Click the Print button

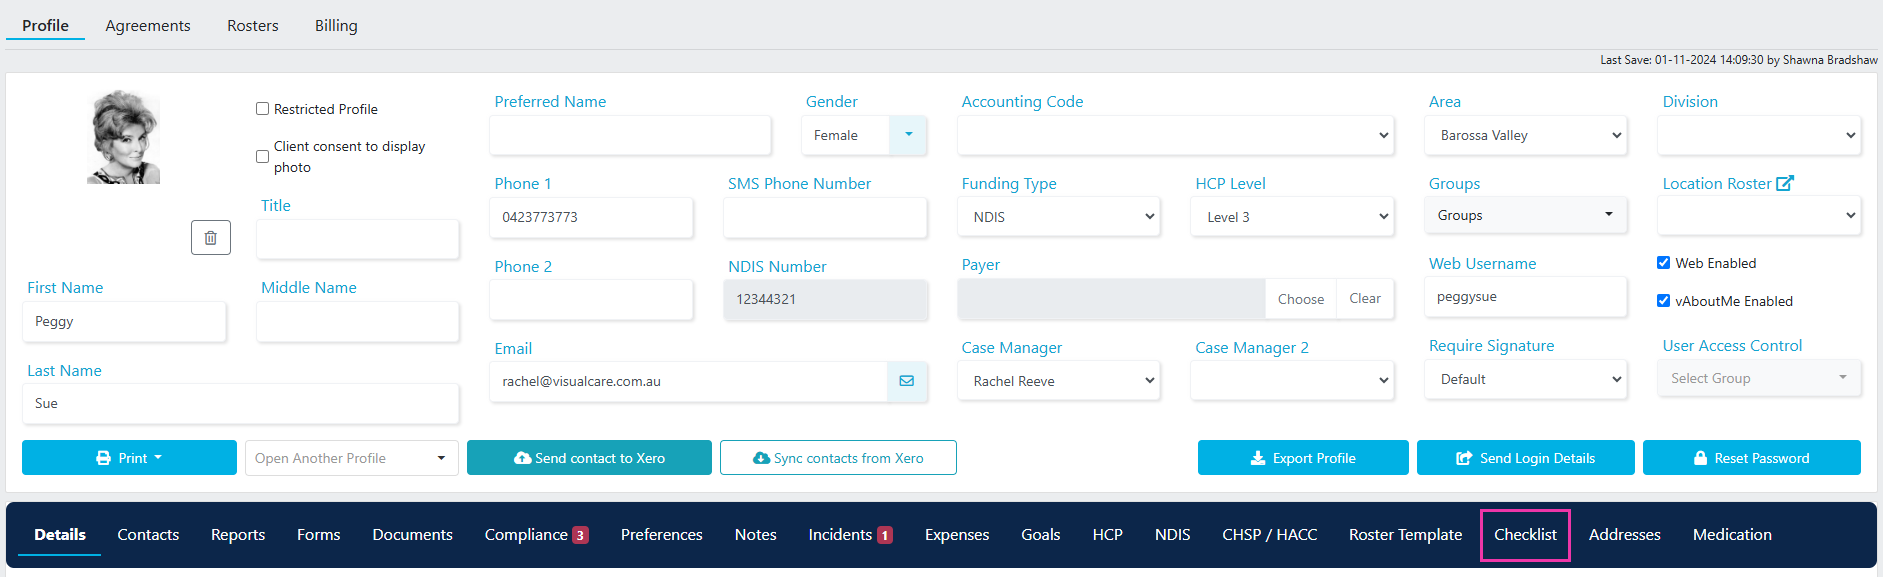129,458
